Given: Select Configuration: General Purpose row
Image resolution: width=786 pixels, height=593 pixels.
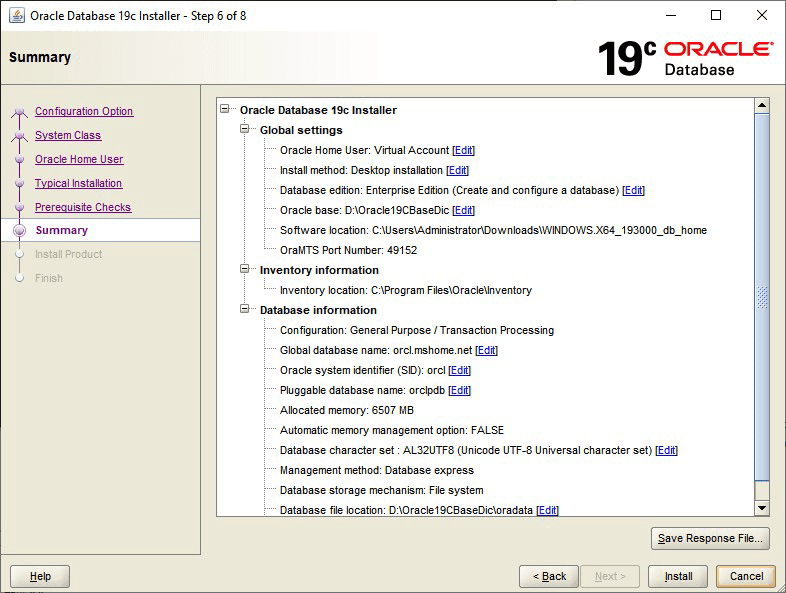Looking at the screenshot, I should tap(417, 330).
